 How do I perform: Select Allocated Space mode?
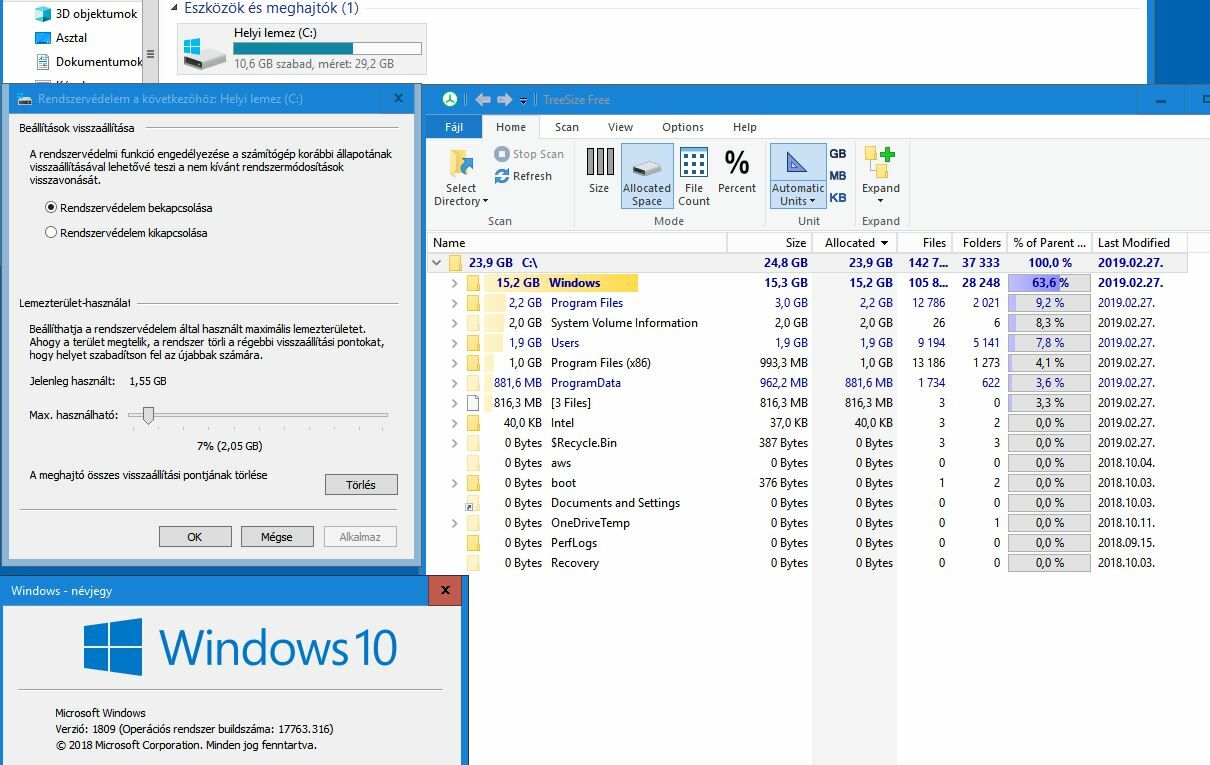point(647,177)
